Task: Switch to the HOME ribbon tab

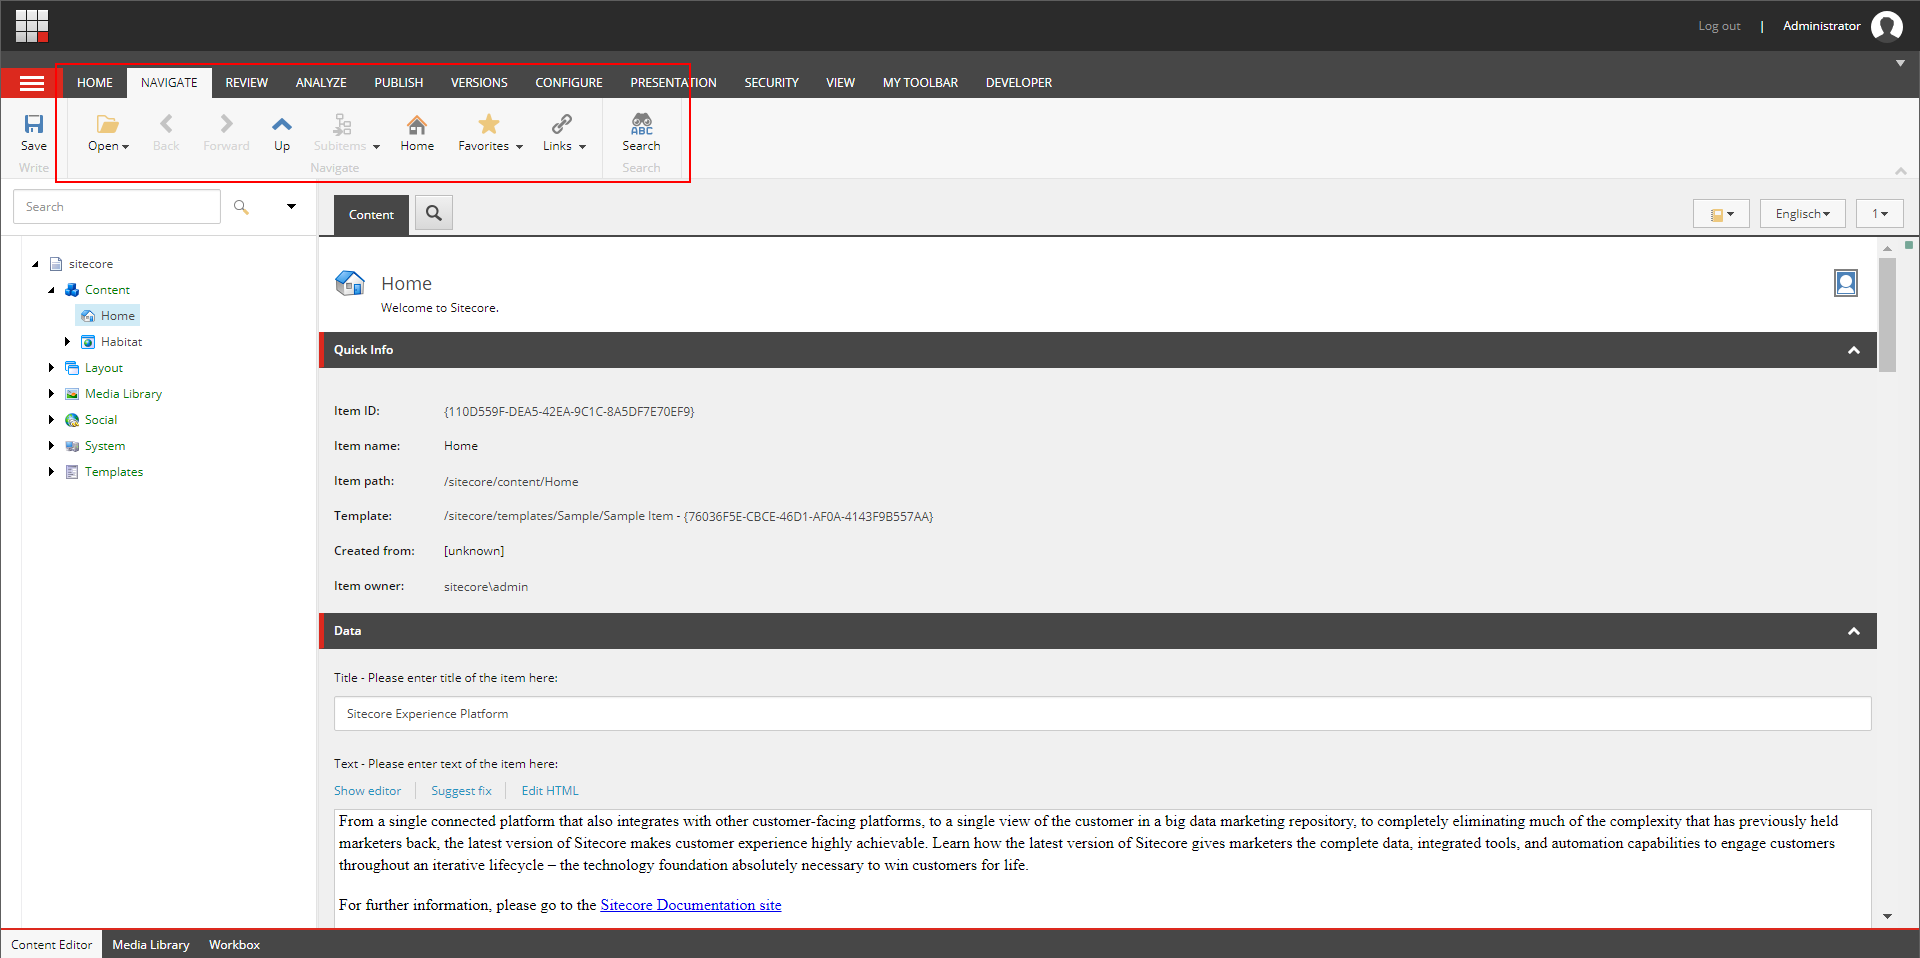Action: pyautogui.click(x=95, y=83)
